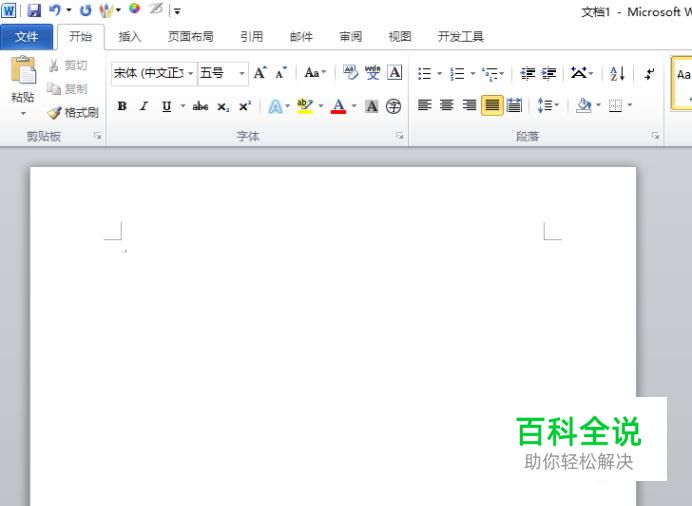Click the Text Effects icon
The width and height of the screenshot is (692, 506).
coord(275,106)
